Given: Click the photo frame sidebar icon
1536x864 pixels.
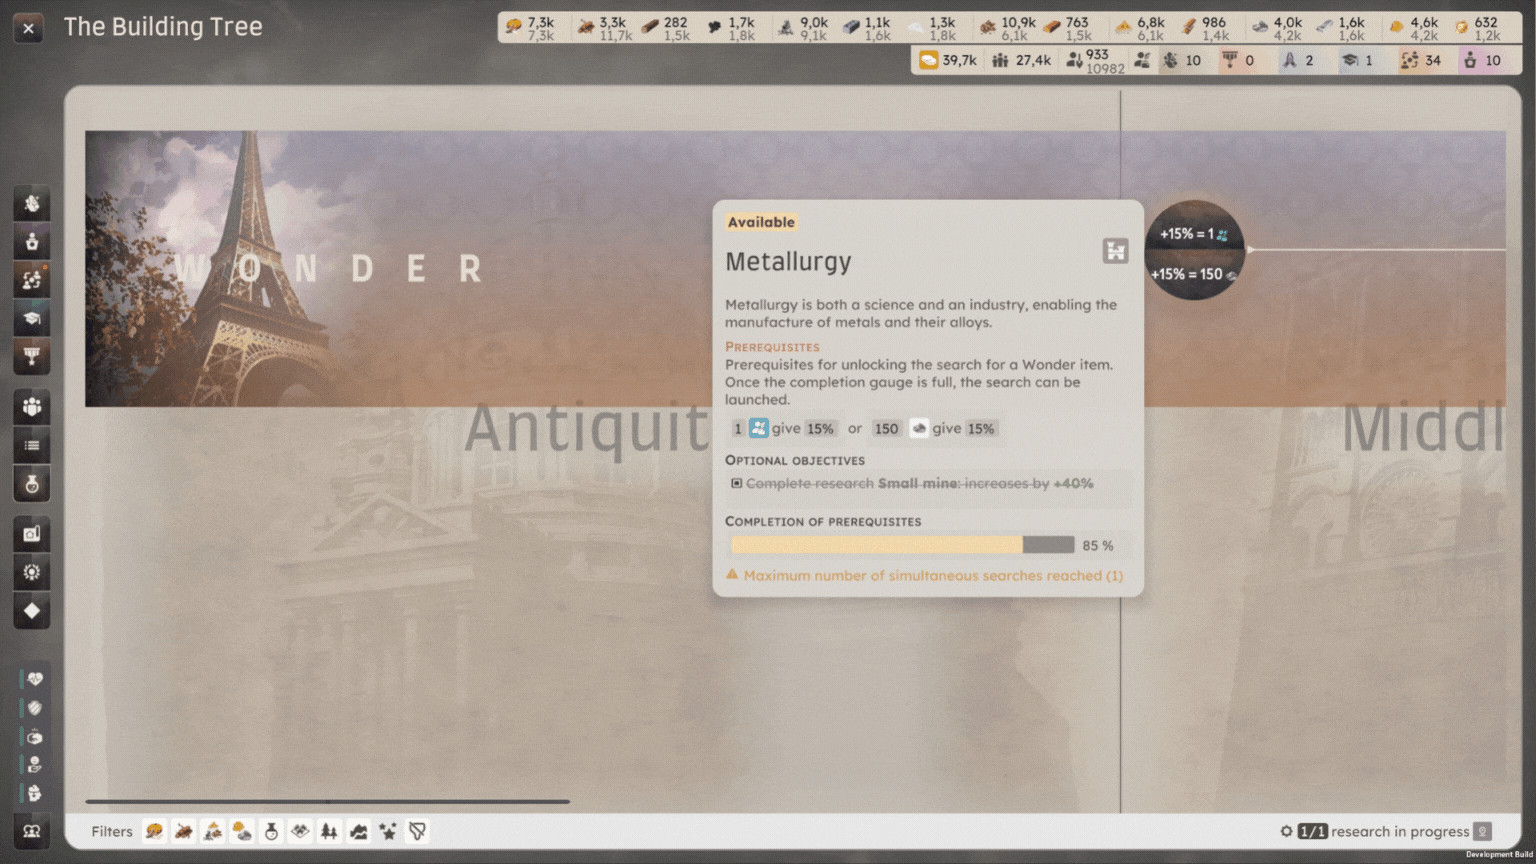Looking at the screenshot, I should click(31, 533).
